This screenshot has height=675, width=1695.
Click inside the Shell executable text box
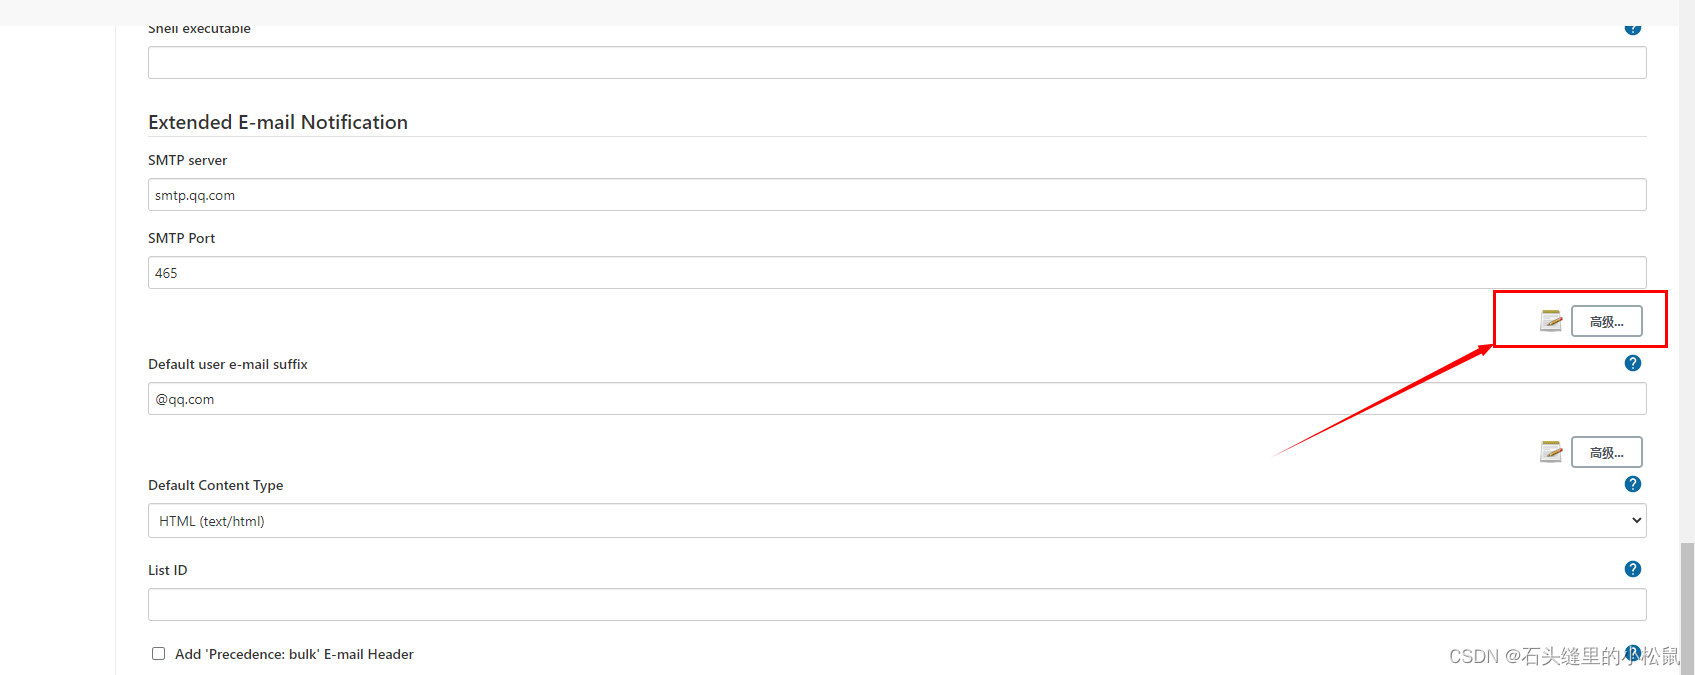pos(897,63)
